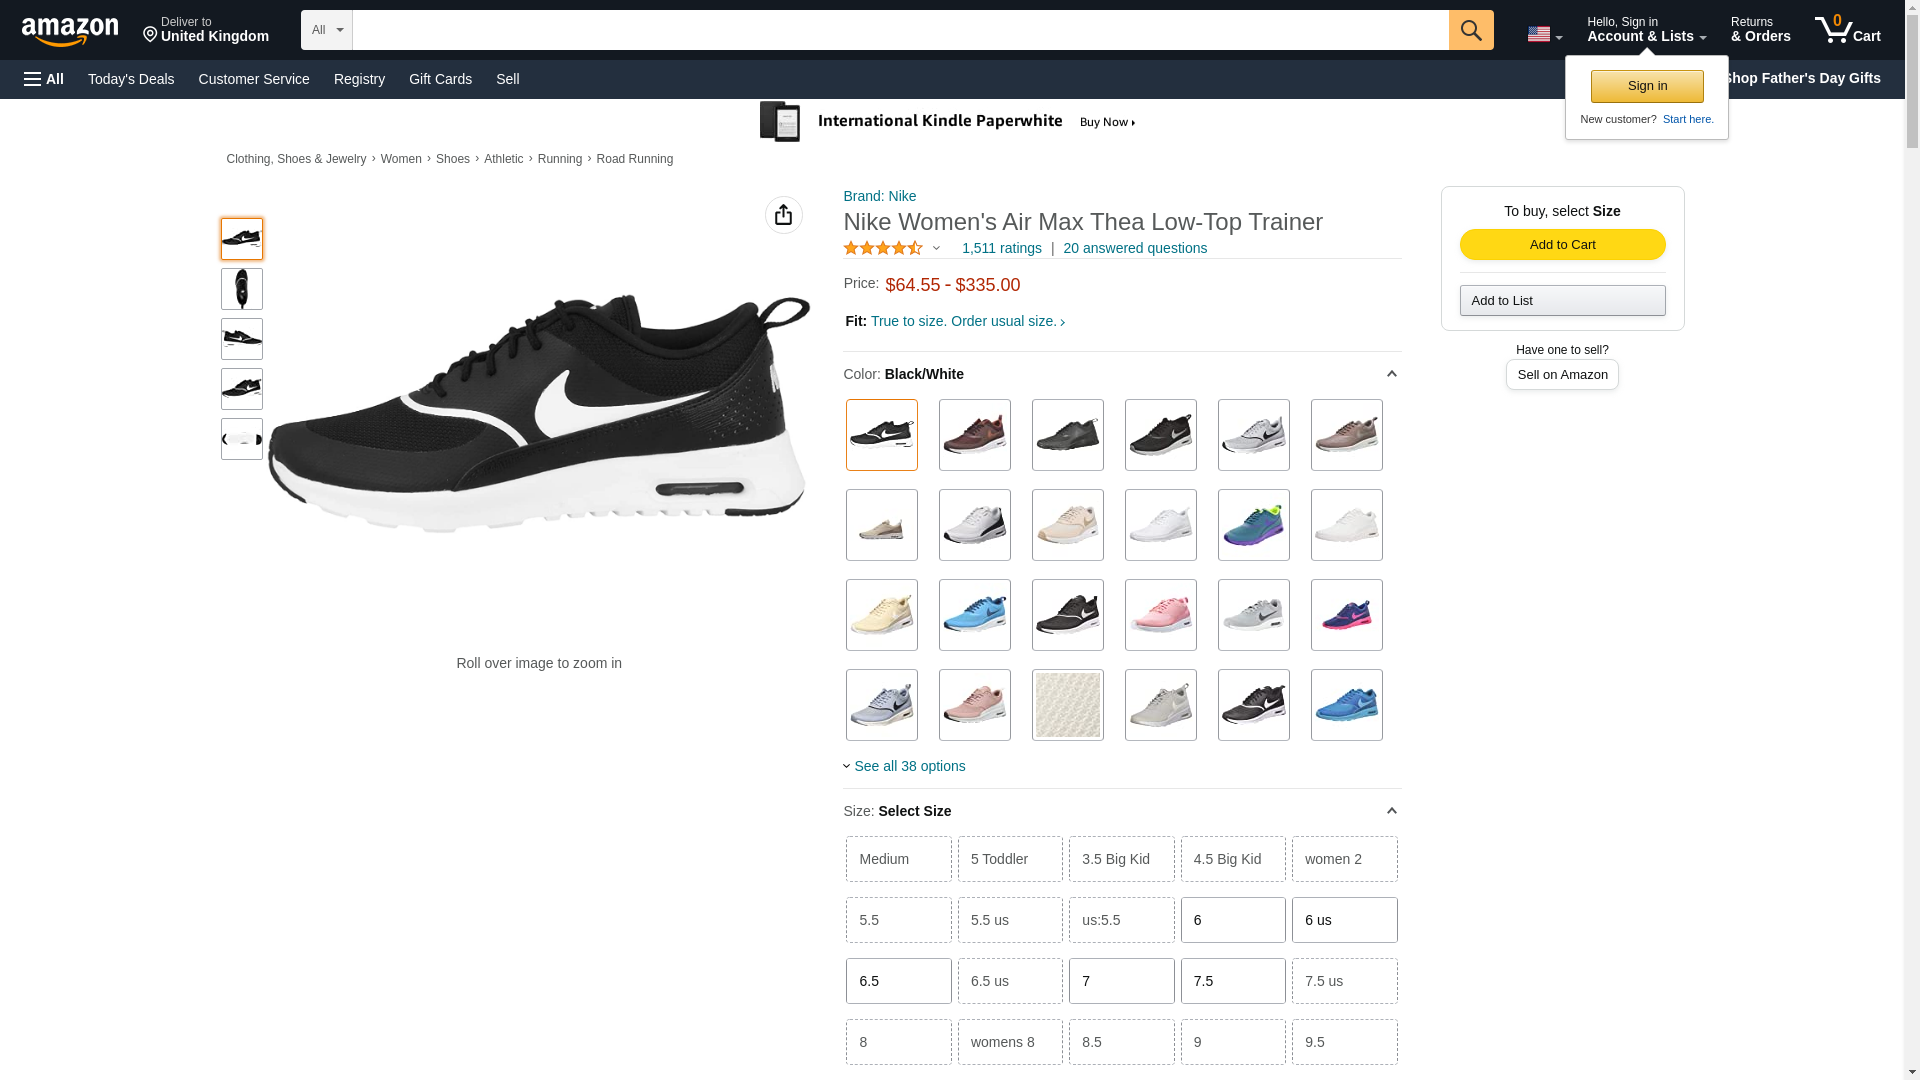
Task: Open the All hamburger menu
Action: pos(44,79)
